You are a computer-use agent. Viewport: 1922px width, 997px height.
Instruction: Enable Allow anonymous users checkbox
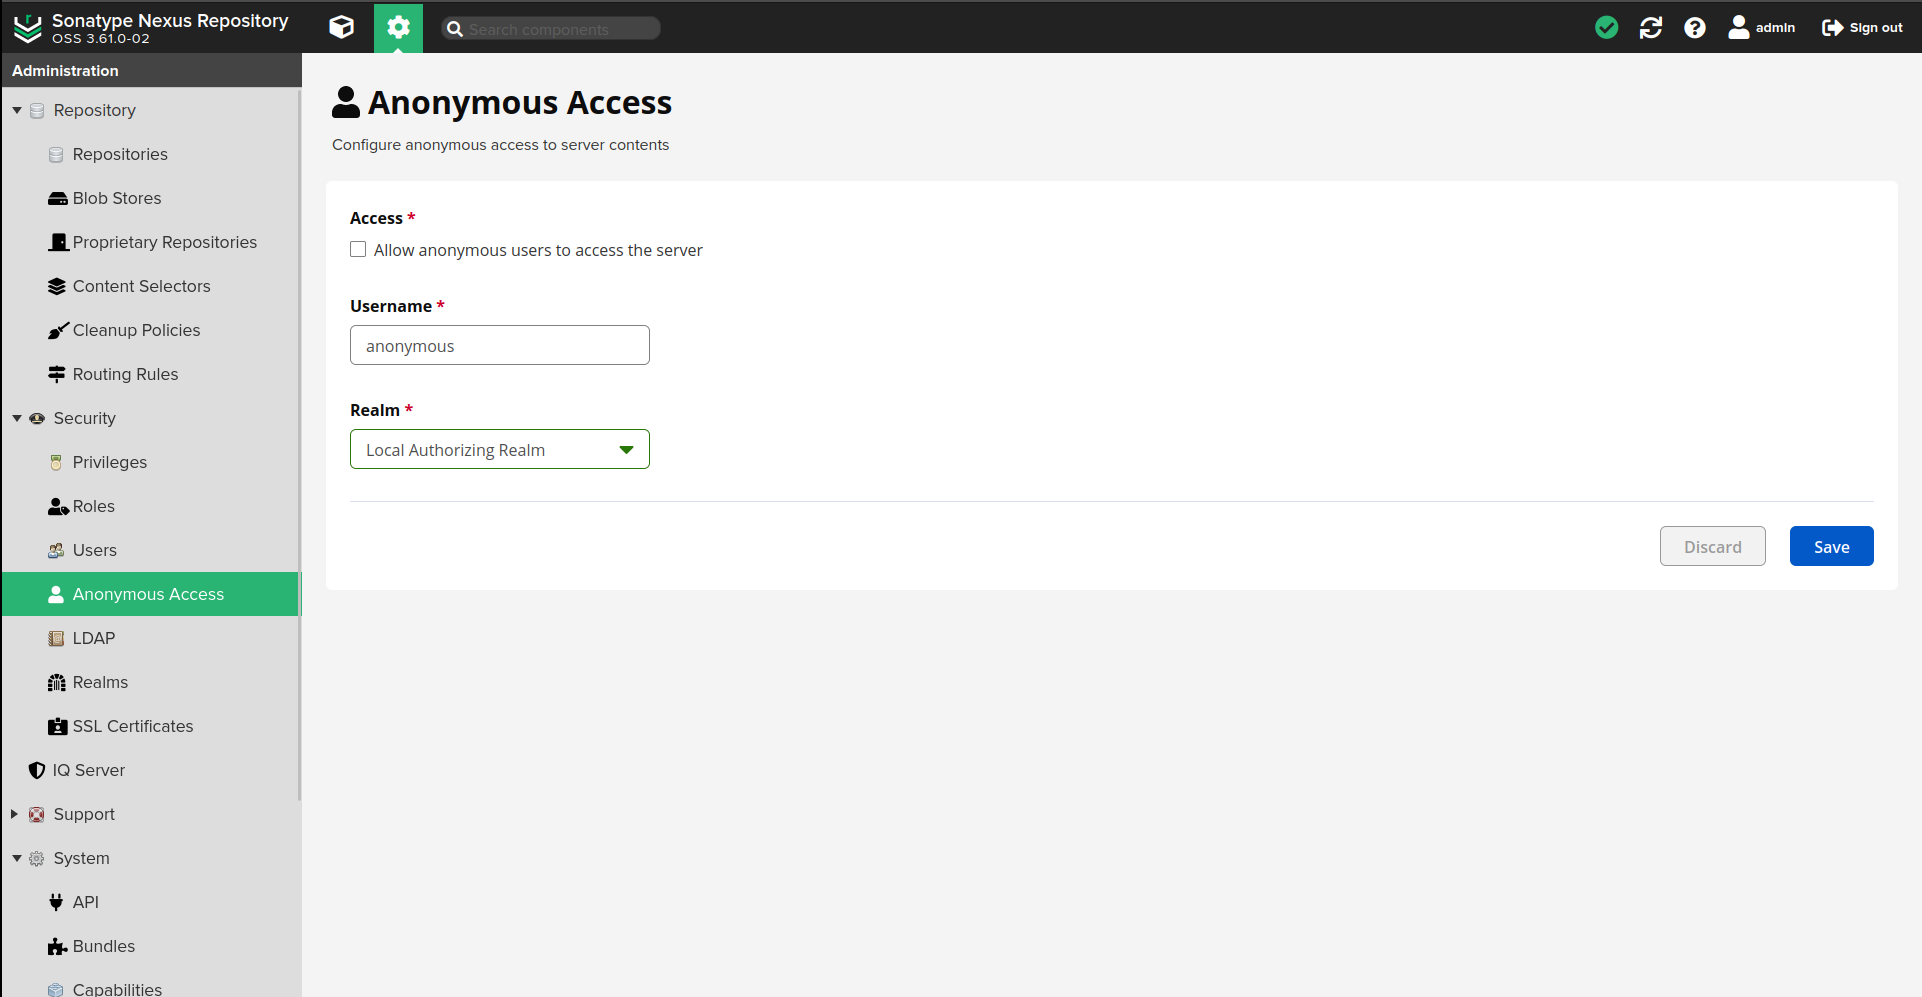[358, 250]
